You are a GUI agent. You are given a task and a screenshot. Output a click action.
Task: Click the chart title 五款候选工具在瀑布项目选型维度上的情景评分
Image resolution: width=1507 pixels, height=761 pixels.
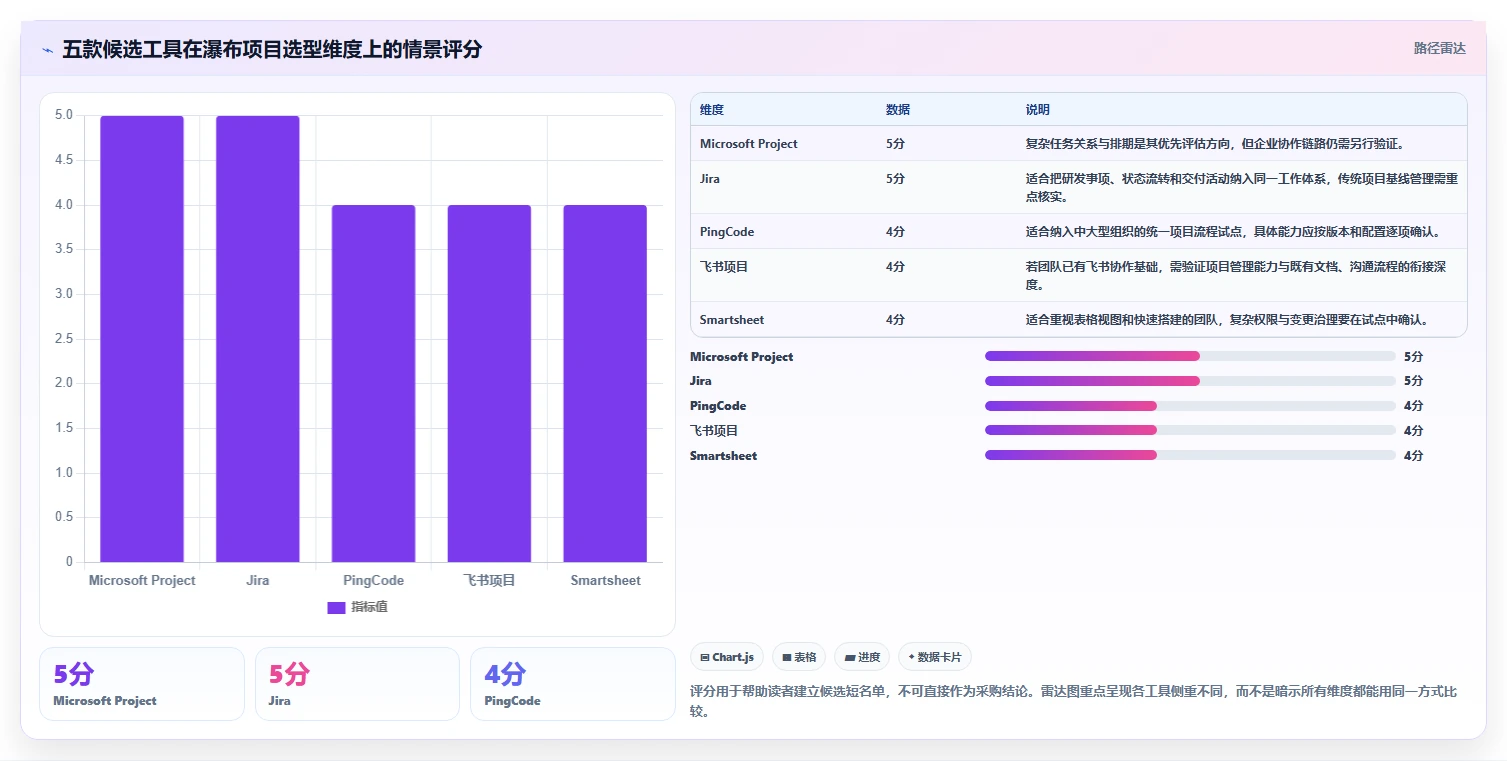[x=272, y=49]
